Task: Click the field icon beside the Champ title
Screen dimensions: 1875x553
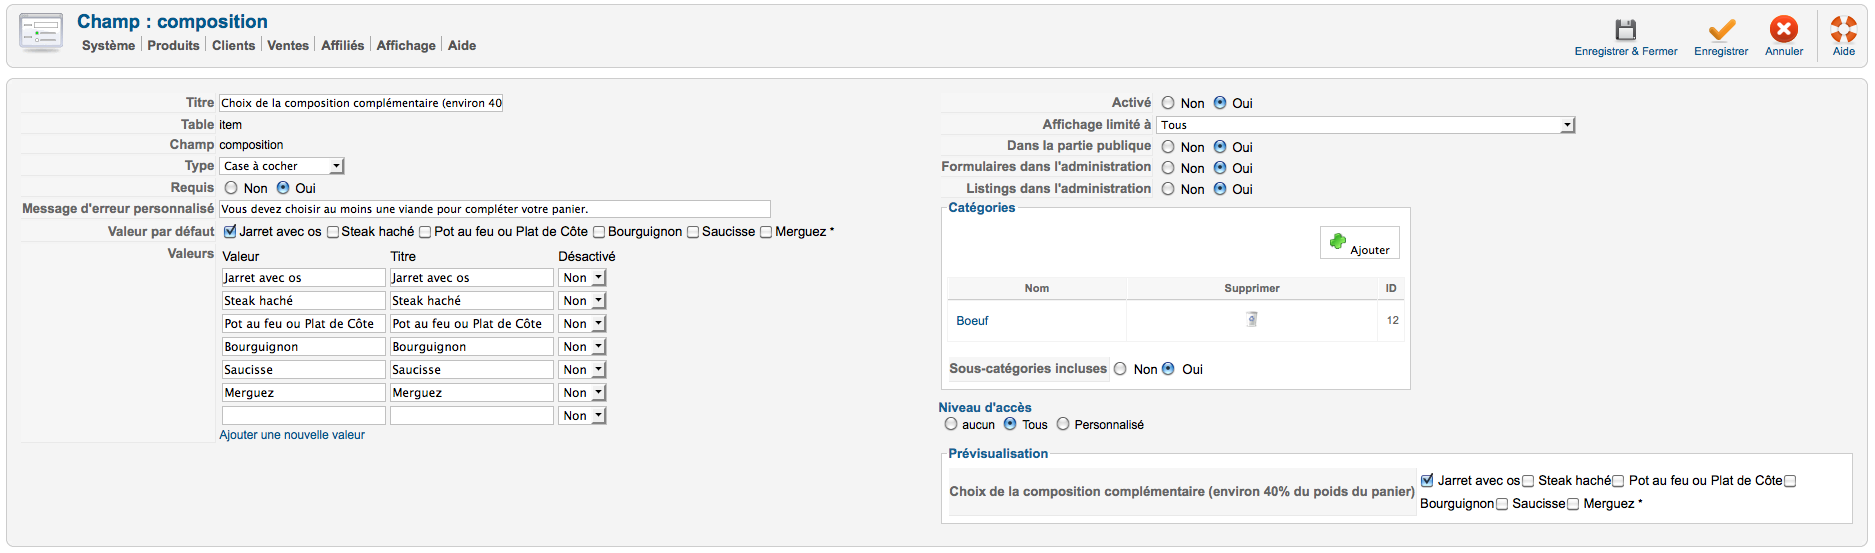Action: coord(41,33)
